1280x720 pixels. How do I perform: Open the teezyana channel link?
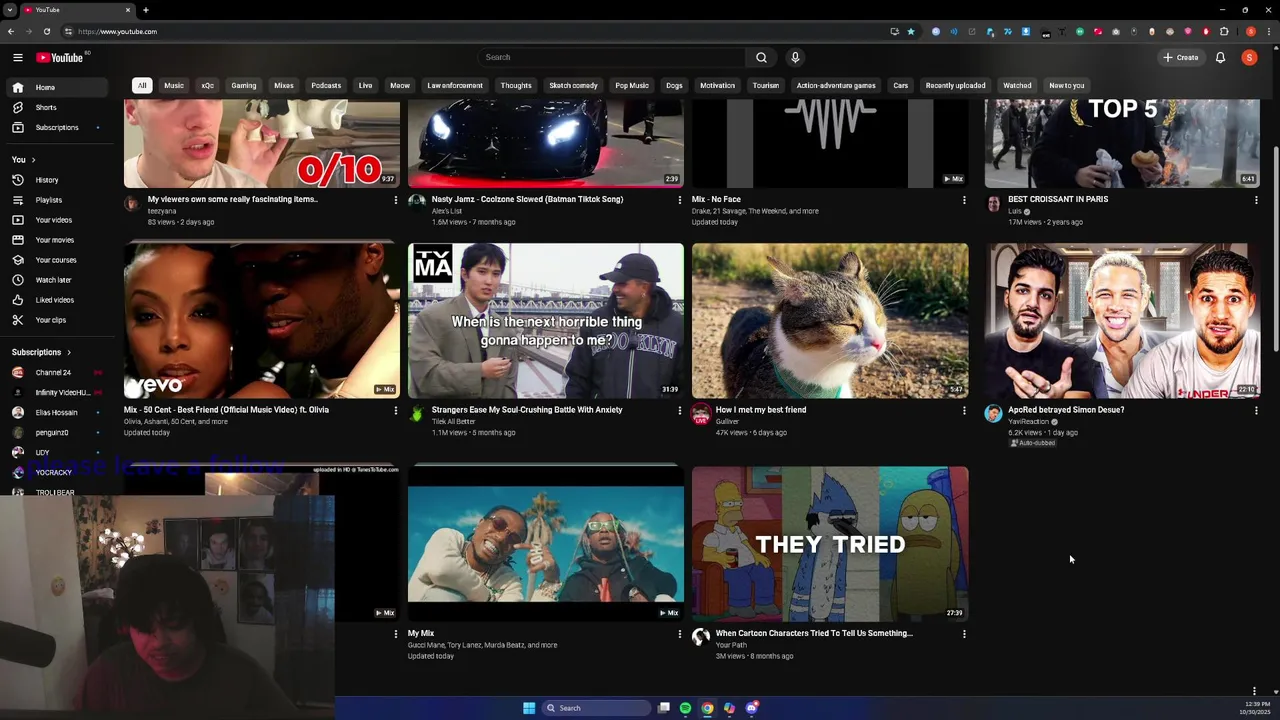tap(162, 211)
